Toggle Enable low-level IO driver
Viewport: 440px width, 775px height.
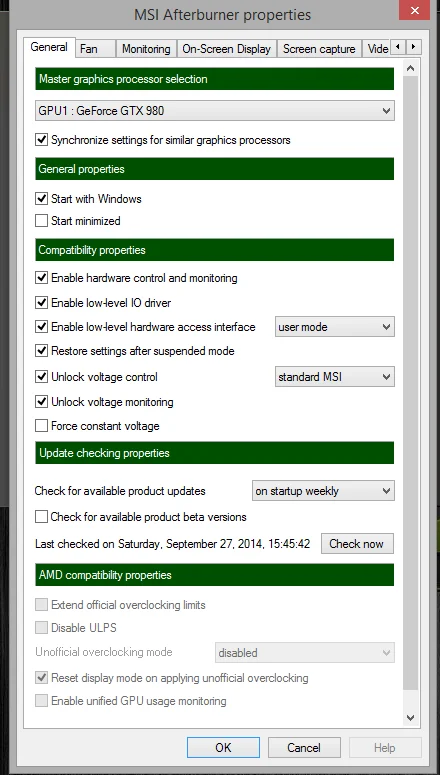click(x=42, y=302)
